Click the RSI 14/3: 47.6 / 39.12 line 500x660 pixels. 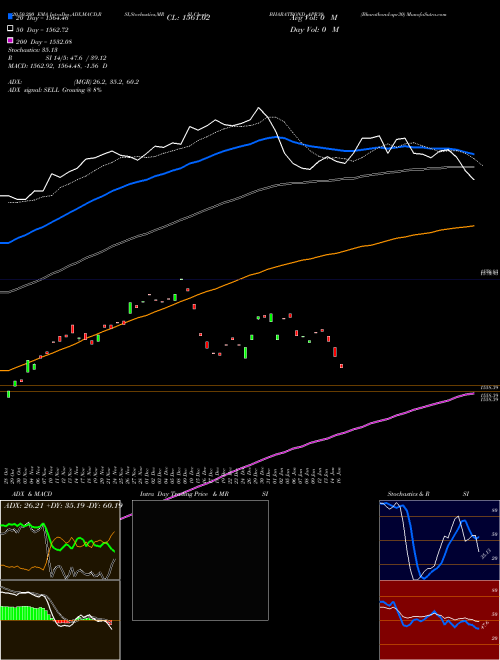(57, 58)
